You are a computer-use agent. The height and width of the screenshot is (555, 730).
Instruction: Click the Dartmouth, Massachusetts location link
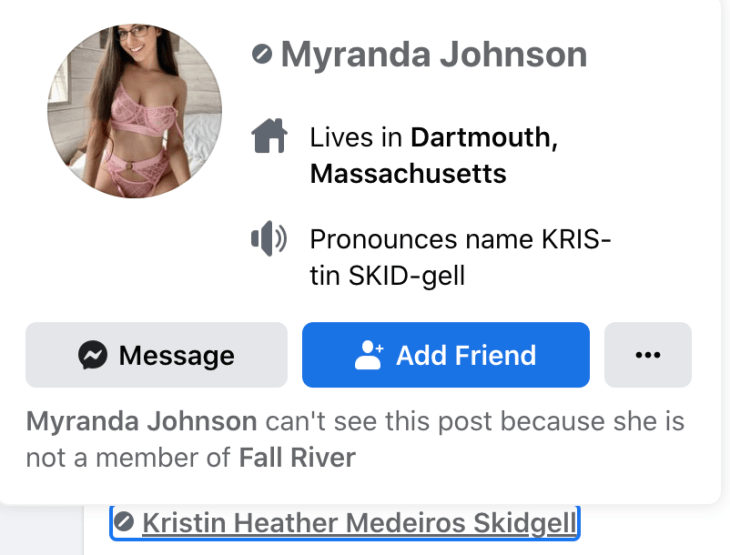tap(434, 156)
